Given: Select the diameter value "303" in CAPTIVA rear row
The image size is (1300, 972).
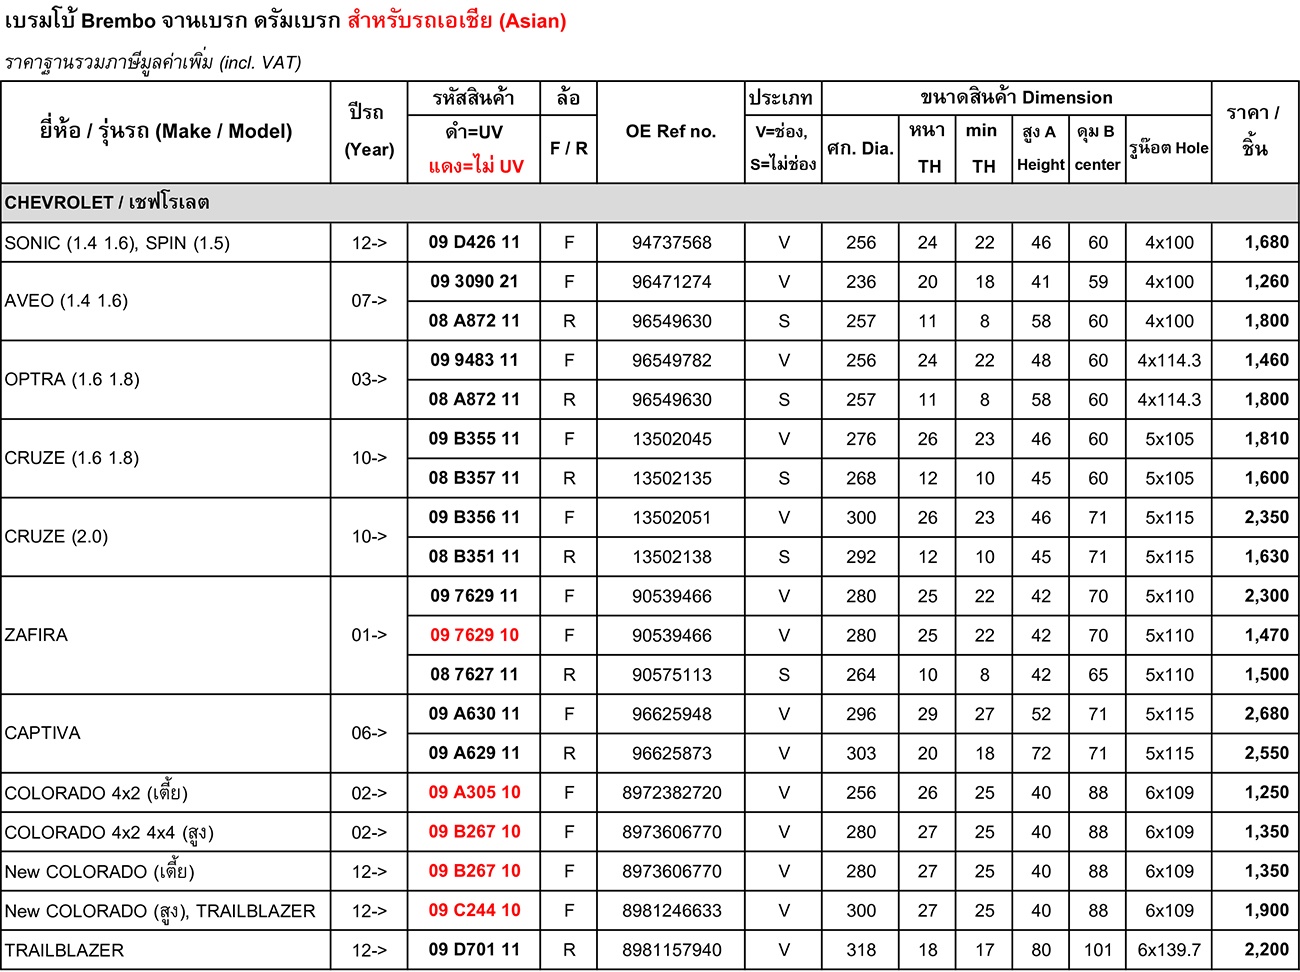Looking at the screenshot, I should point(861,753).
